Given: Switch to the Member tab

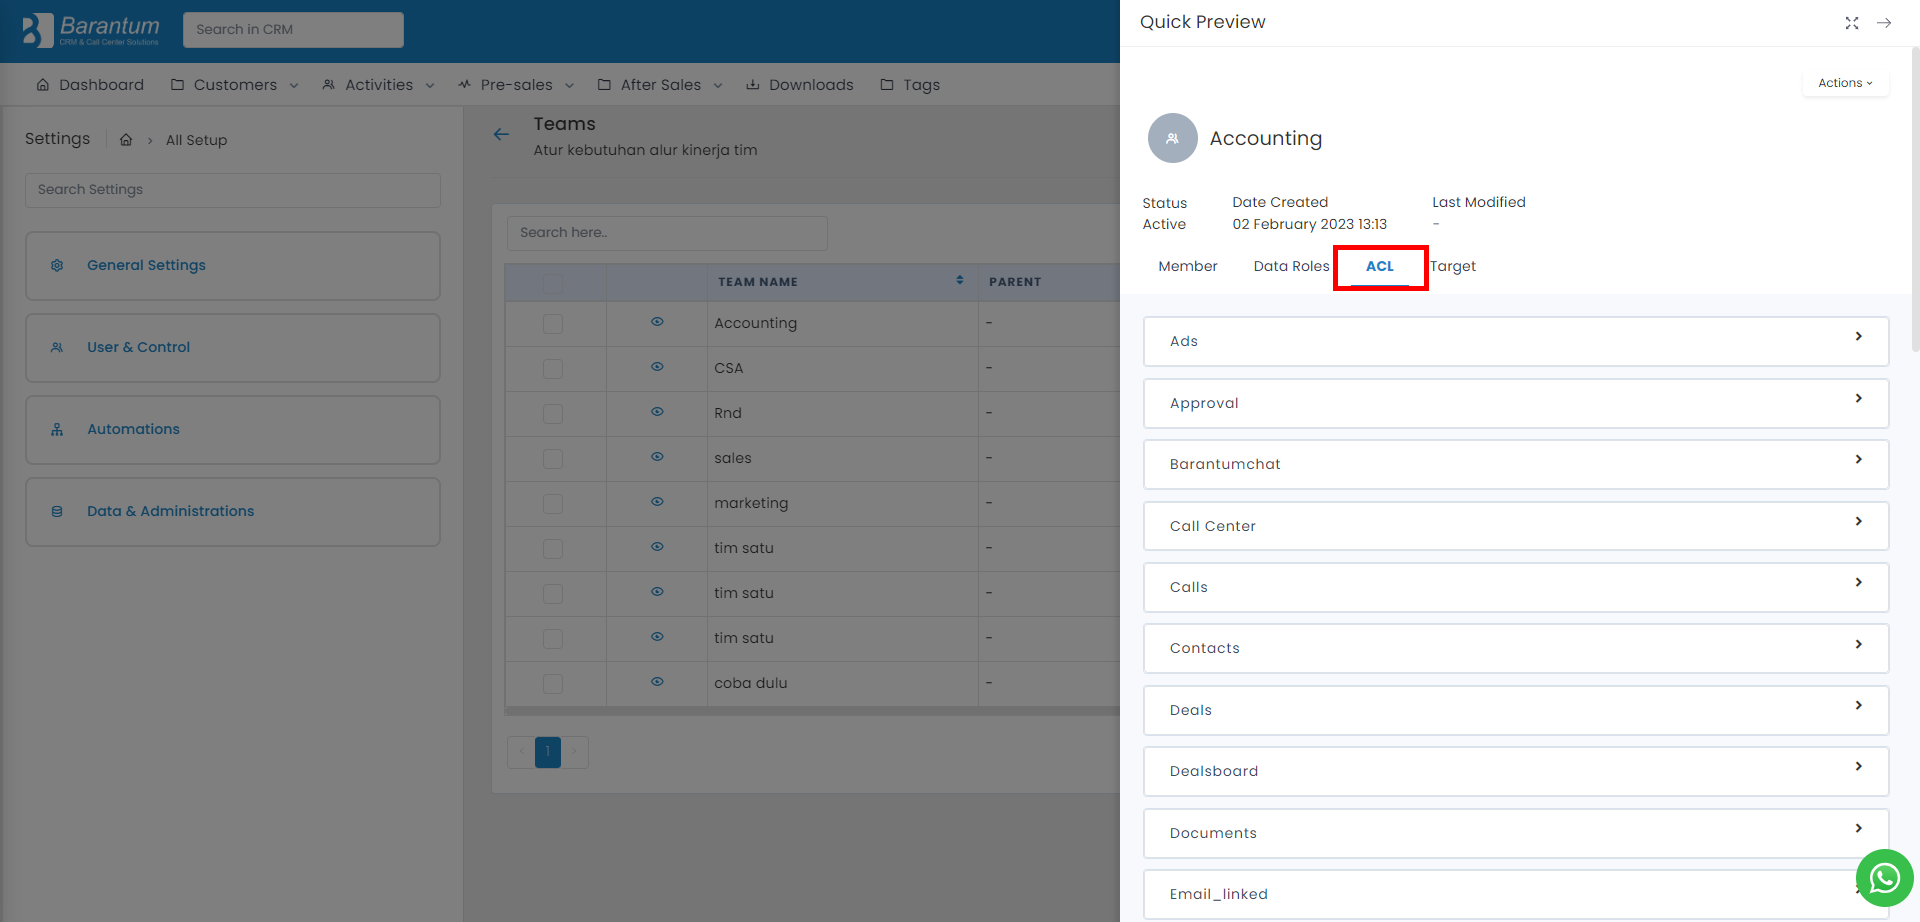Looking at the screenshot, I should tap(1188, 266).
